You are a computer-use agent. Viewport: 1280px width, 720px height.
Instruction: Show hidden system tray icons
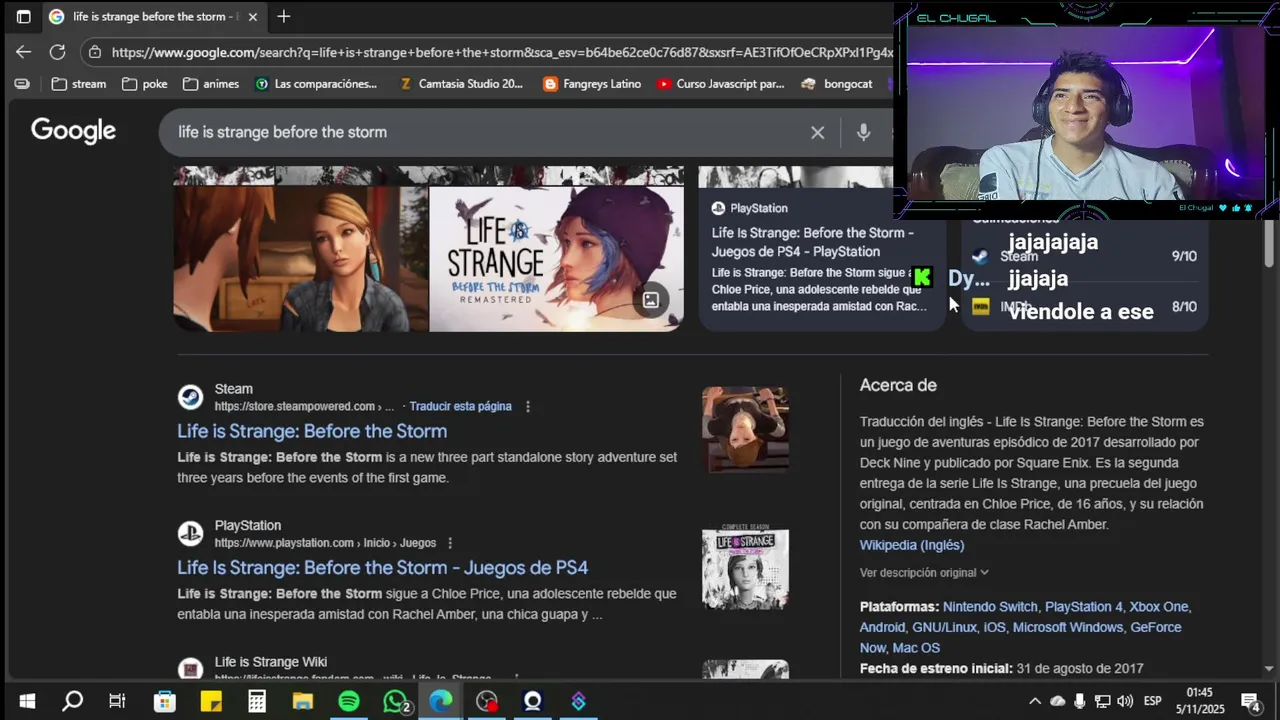click(x=1035, y=701)
